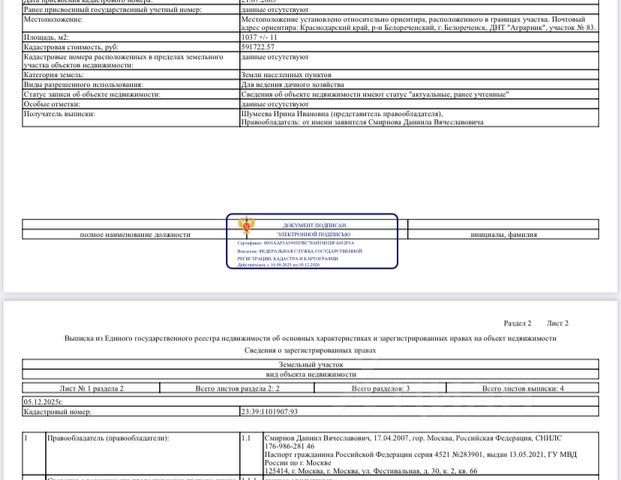Image resolution: width=621 pixels, height=480 pixels.
Task: Click the line 'России по г. Москве'
Action: (298, 463)
